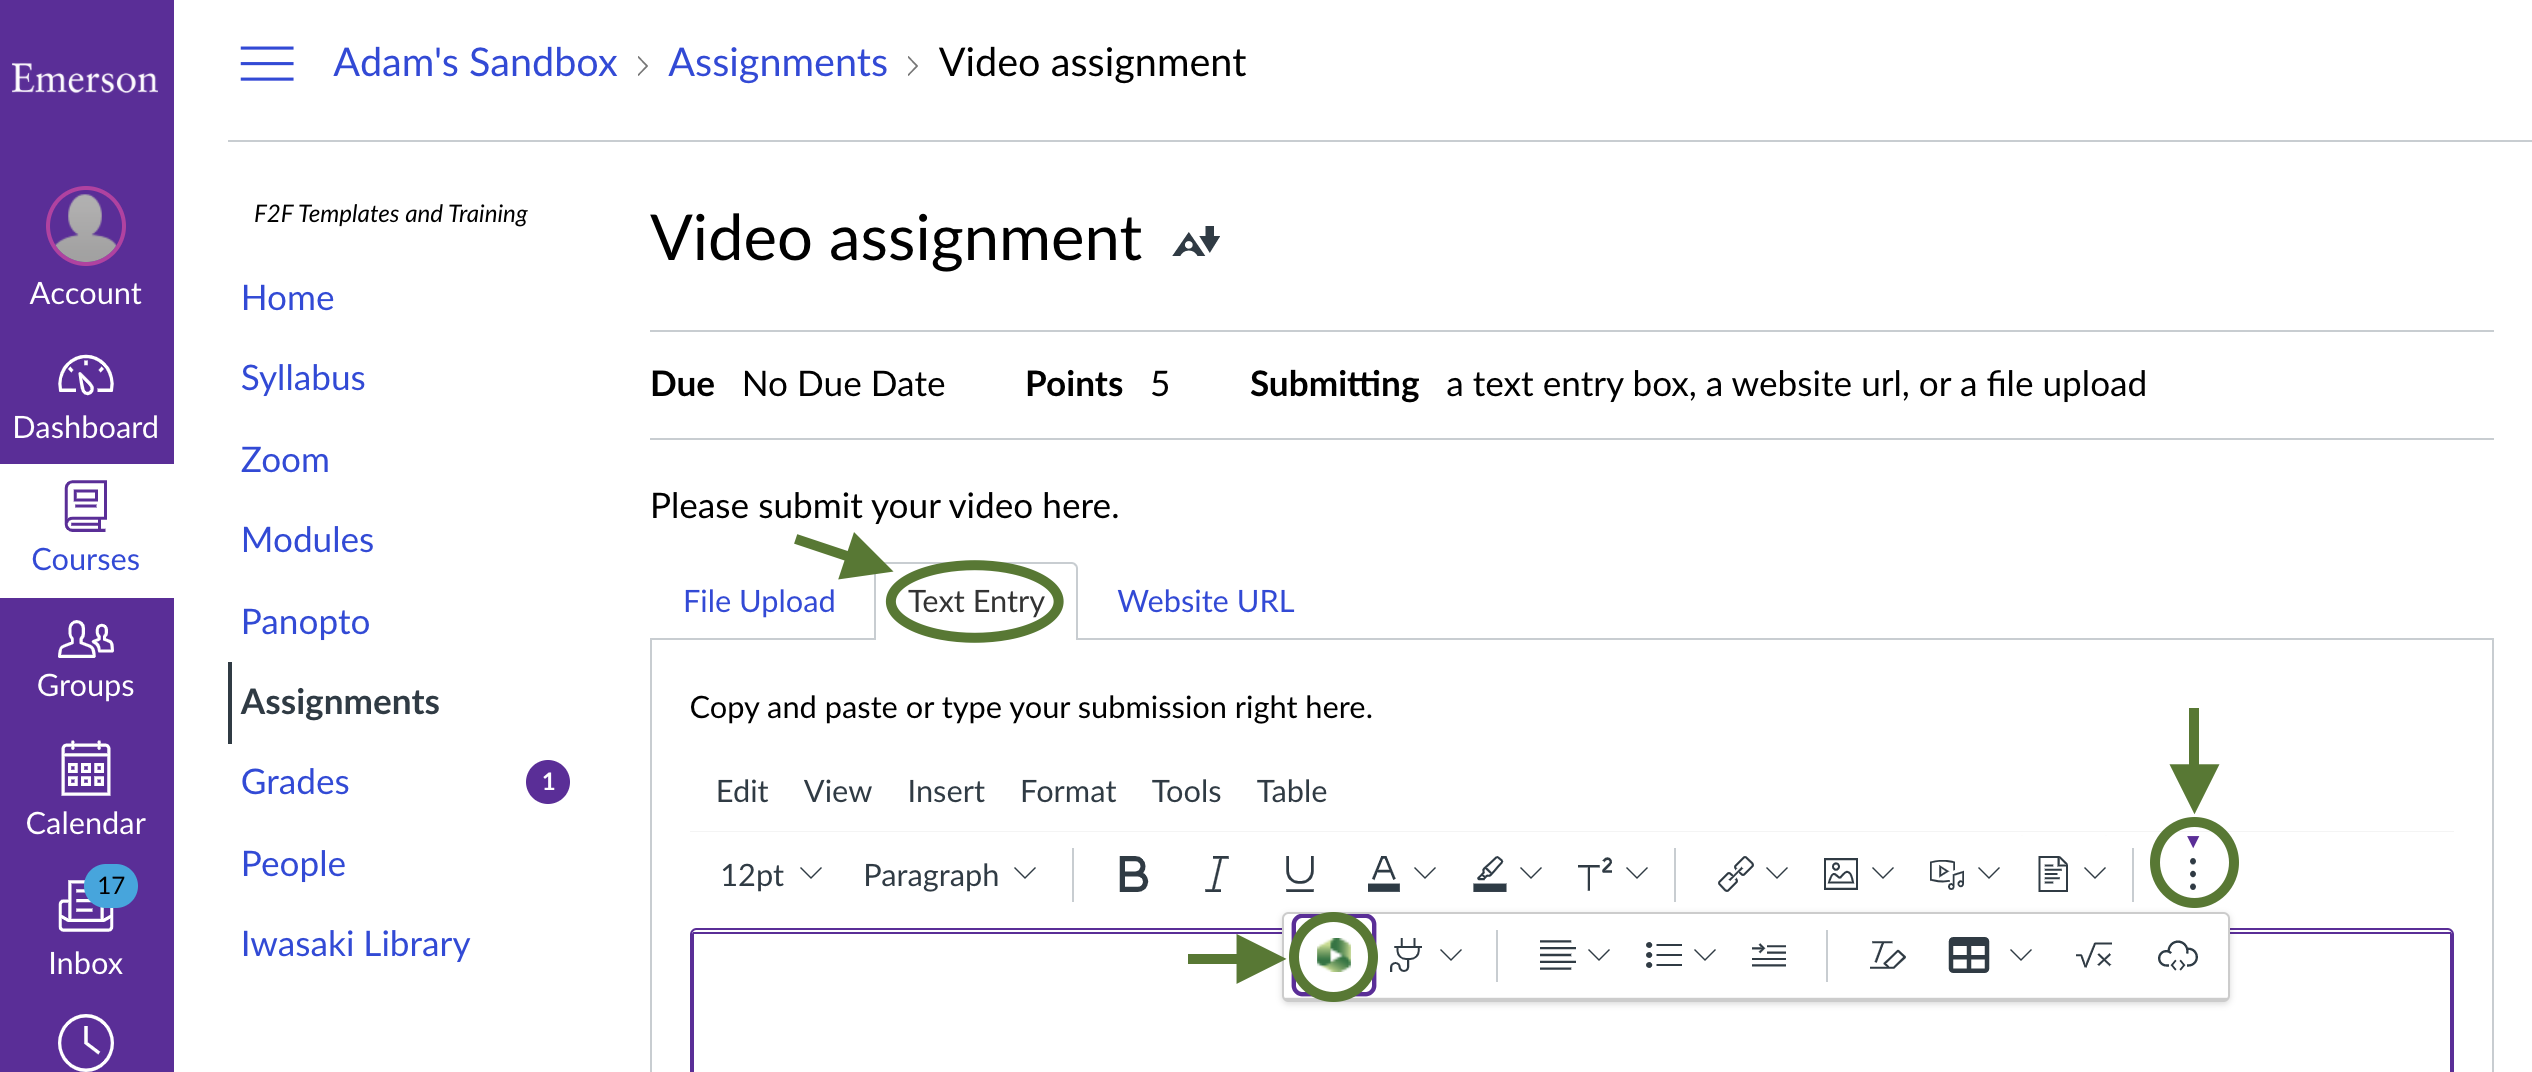2532x1072 pixels.
Task: Expand the text color dropdown arrow
Action: [x=1424, y=874]
